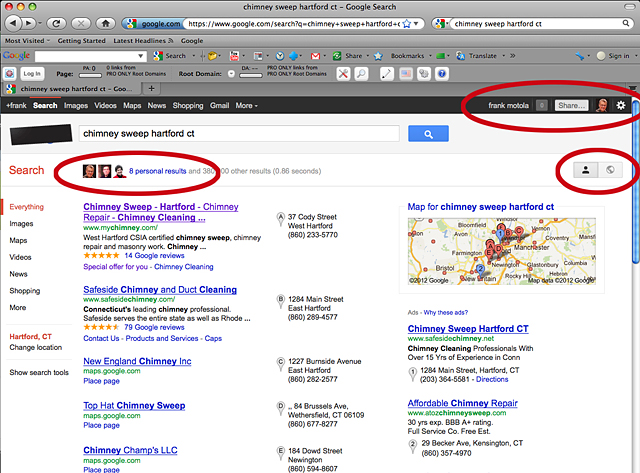The image size is (640, 473).
Task: Click the 8 personal results link
Action: tap(157, 171)
